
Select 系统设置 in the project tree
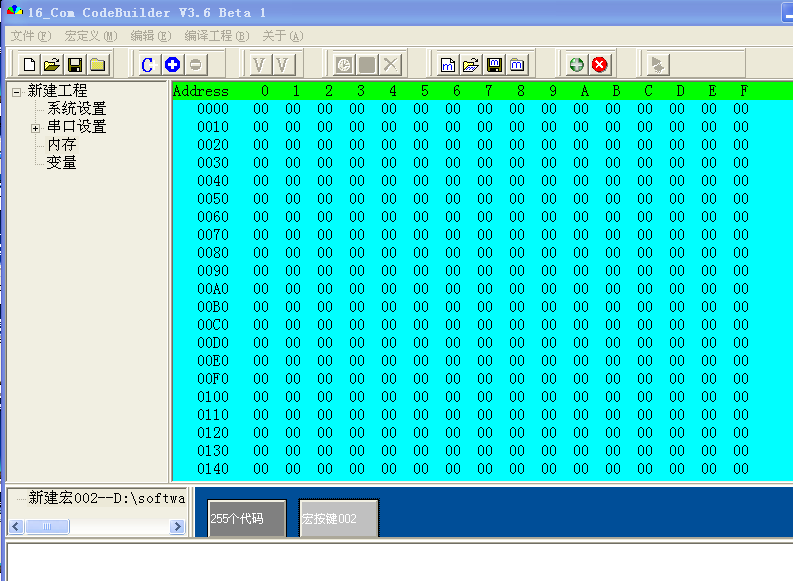tap(76, 109)
